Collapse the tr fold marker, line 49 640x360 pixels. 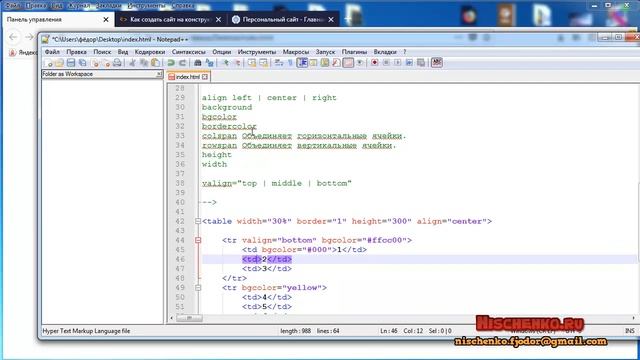coord(198,288)
